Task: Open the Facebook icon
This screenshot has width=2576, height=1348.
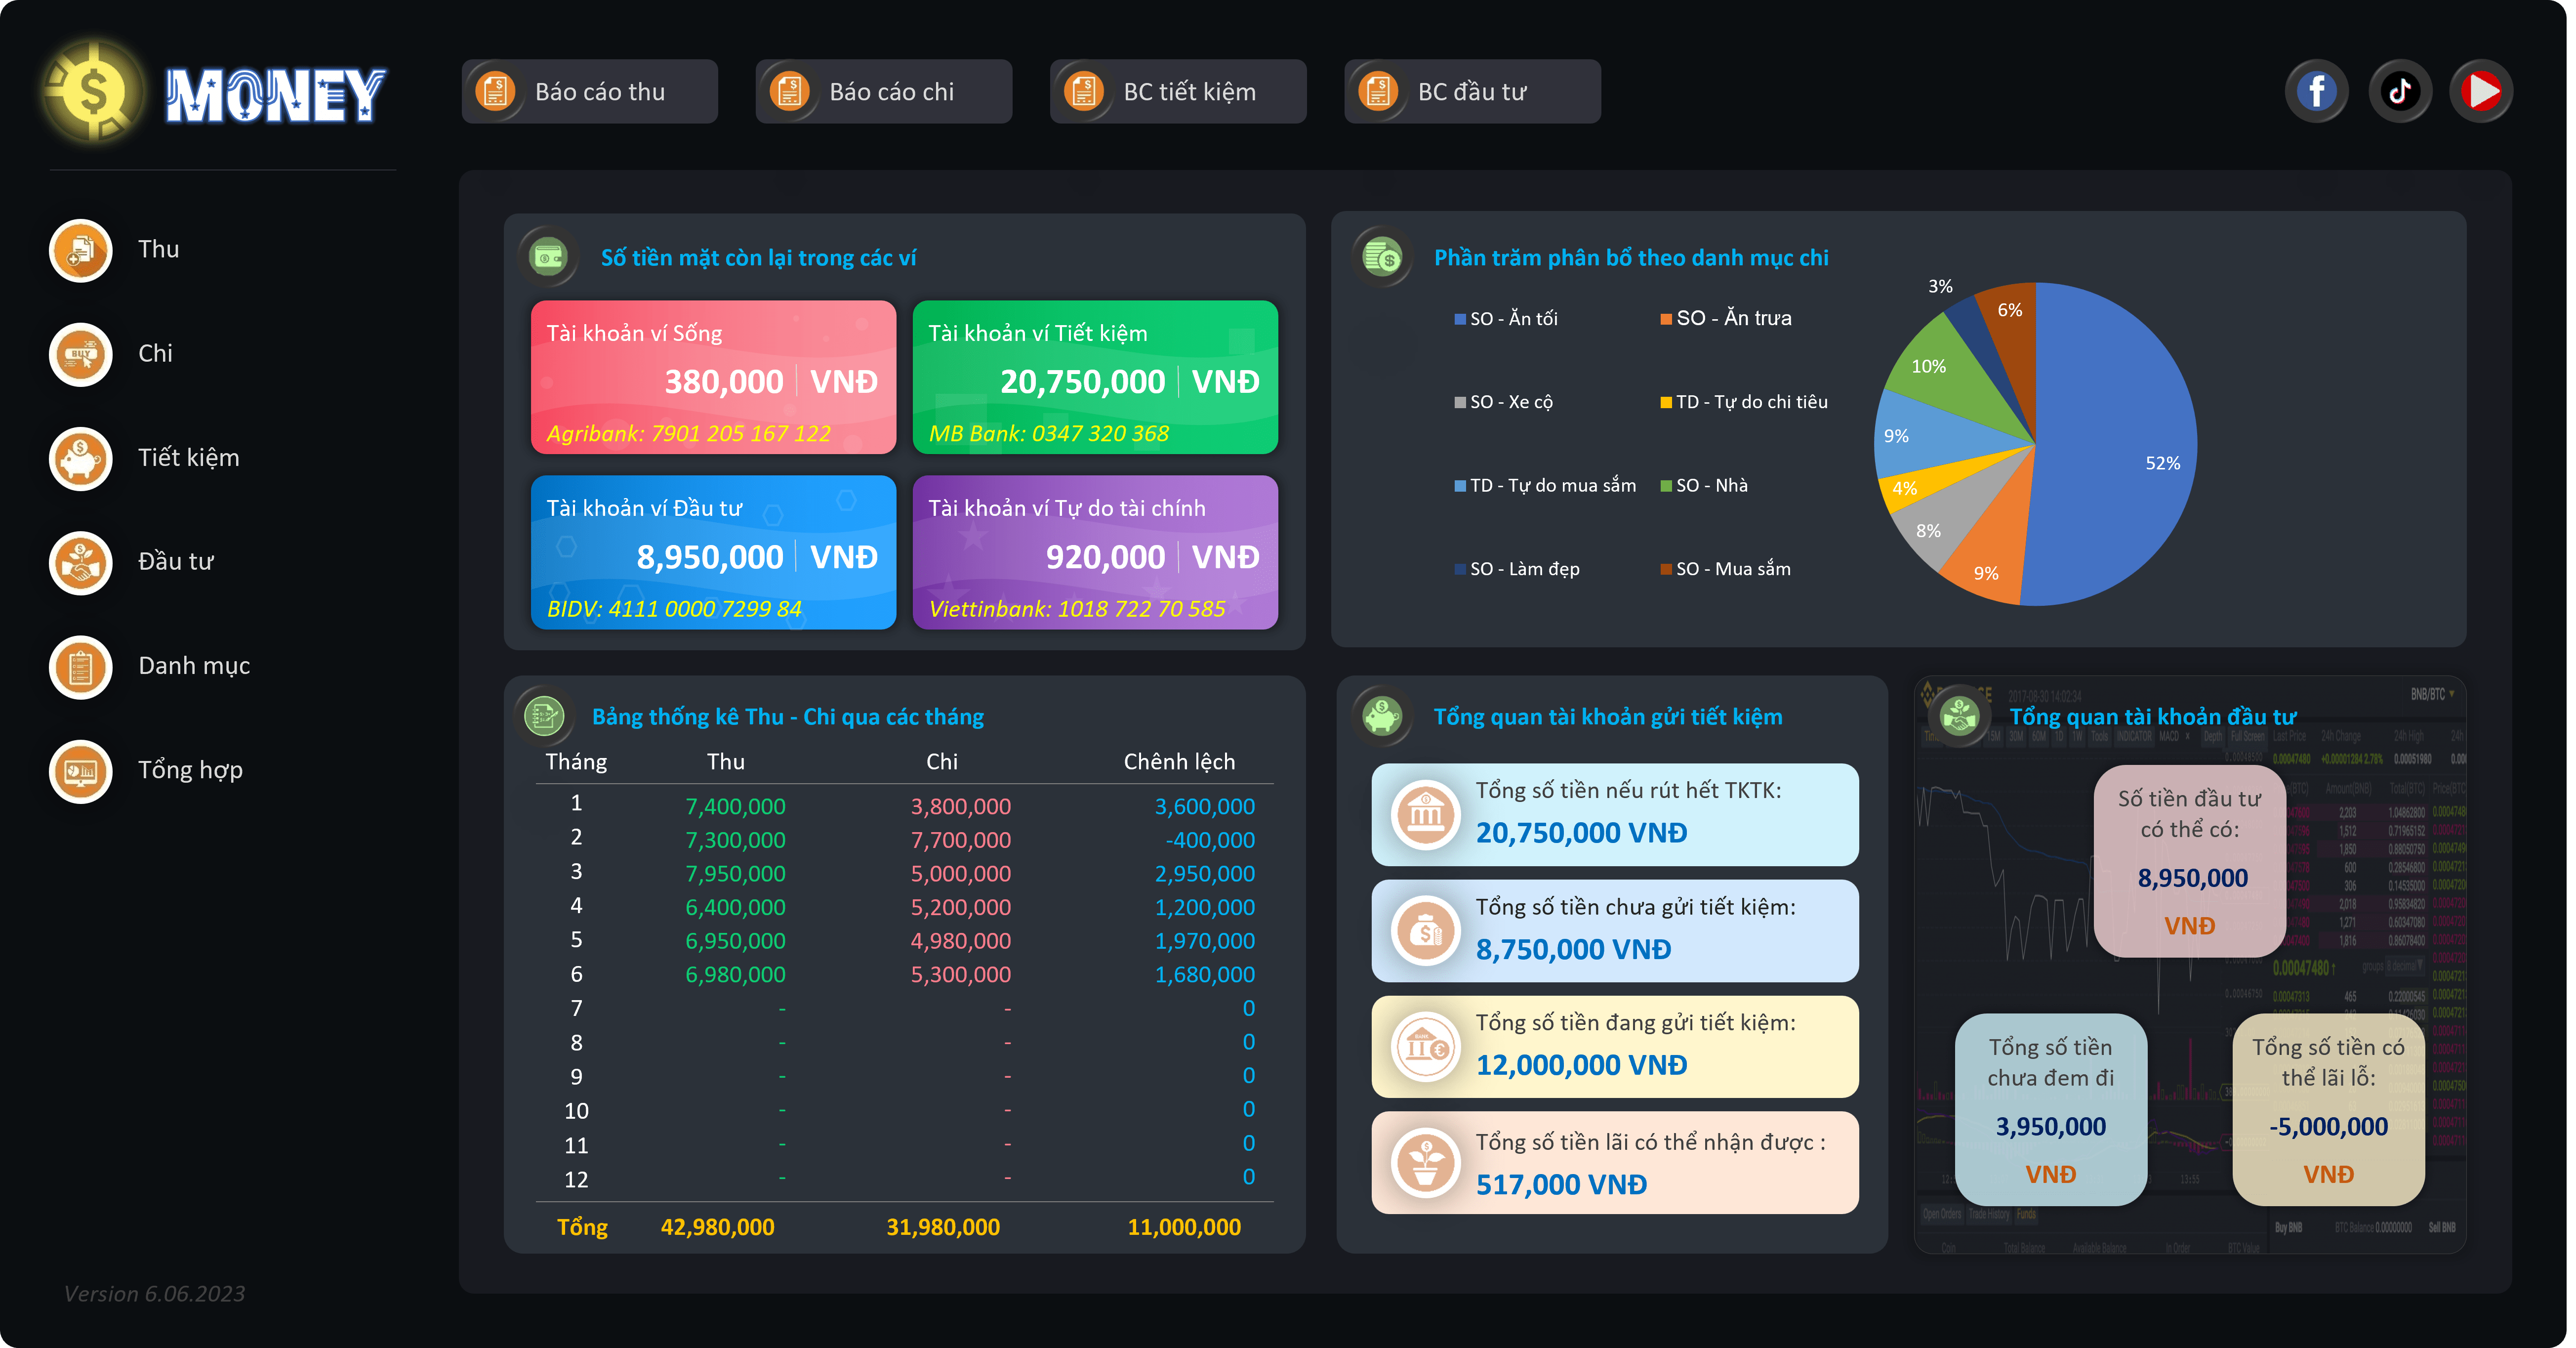Action: [x=2316, y=91]
